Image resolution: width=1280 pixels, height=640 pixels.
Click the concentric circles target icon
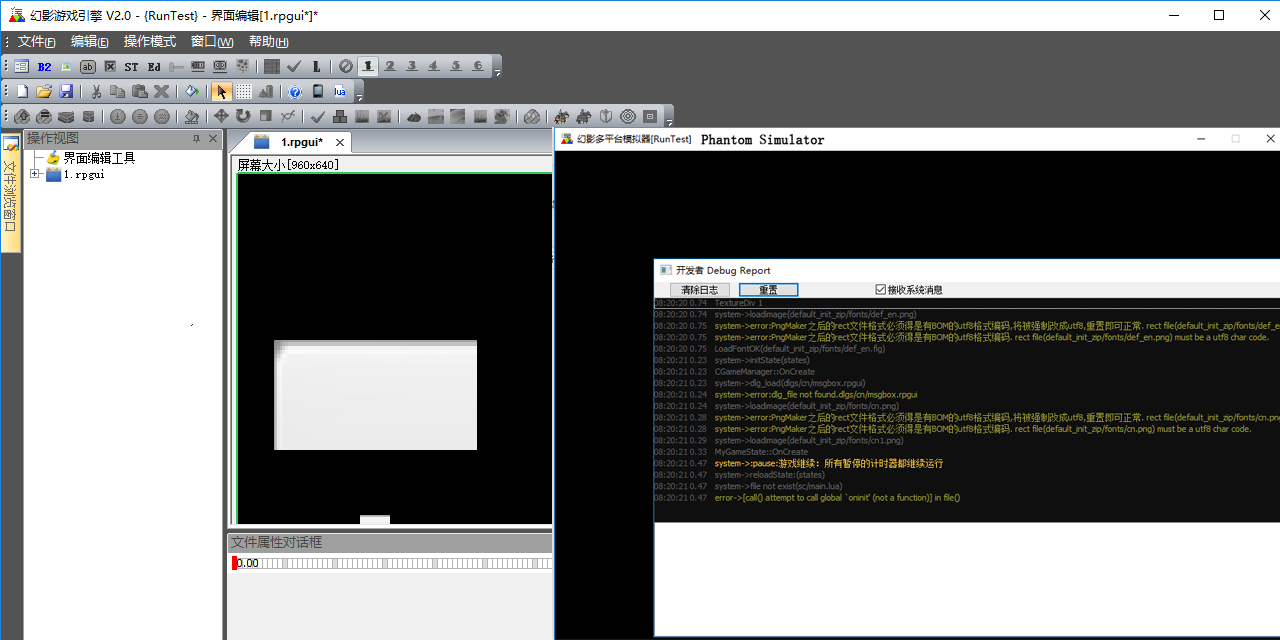point(628,117)
